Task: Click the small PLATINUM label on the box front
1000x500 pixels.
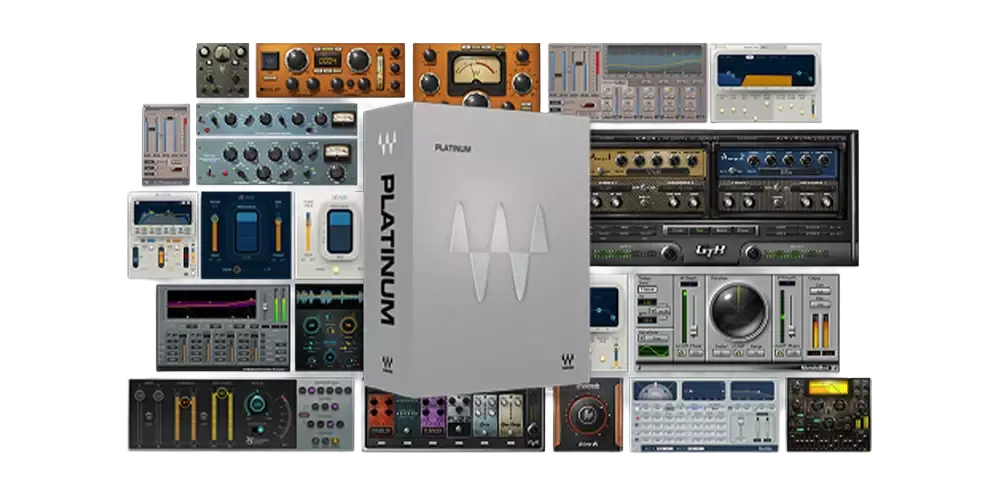Action: coord(453,149)
